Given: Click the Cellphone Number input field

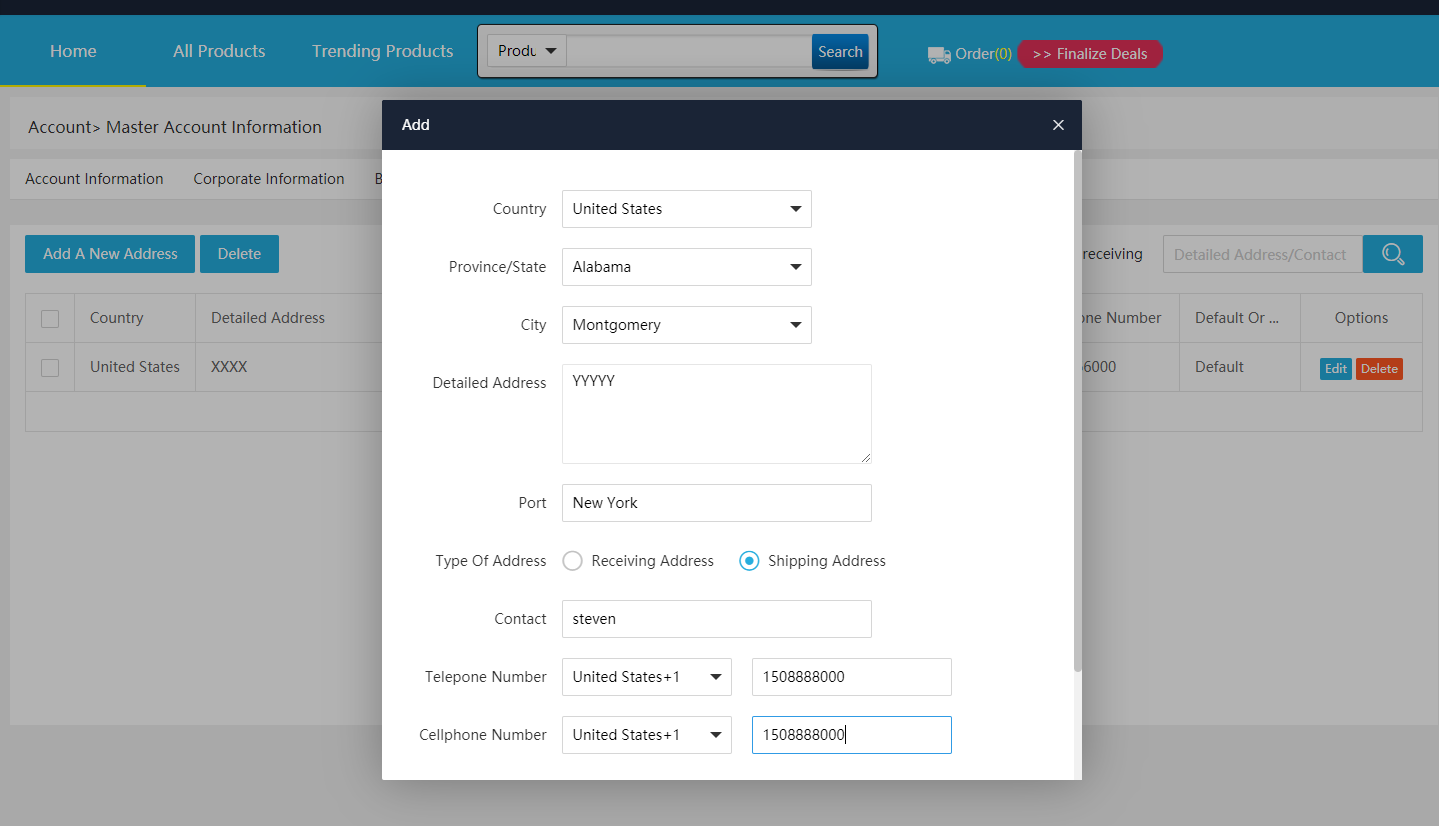Looking at the screenshot, I should point(852,735).
